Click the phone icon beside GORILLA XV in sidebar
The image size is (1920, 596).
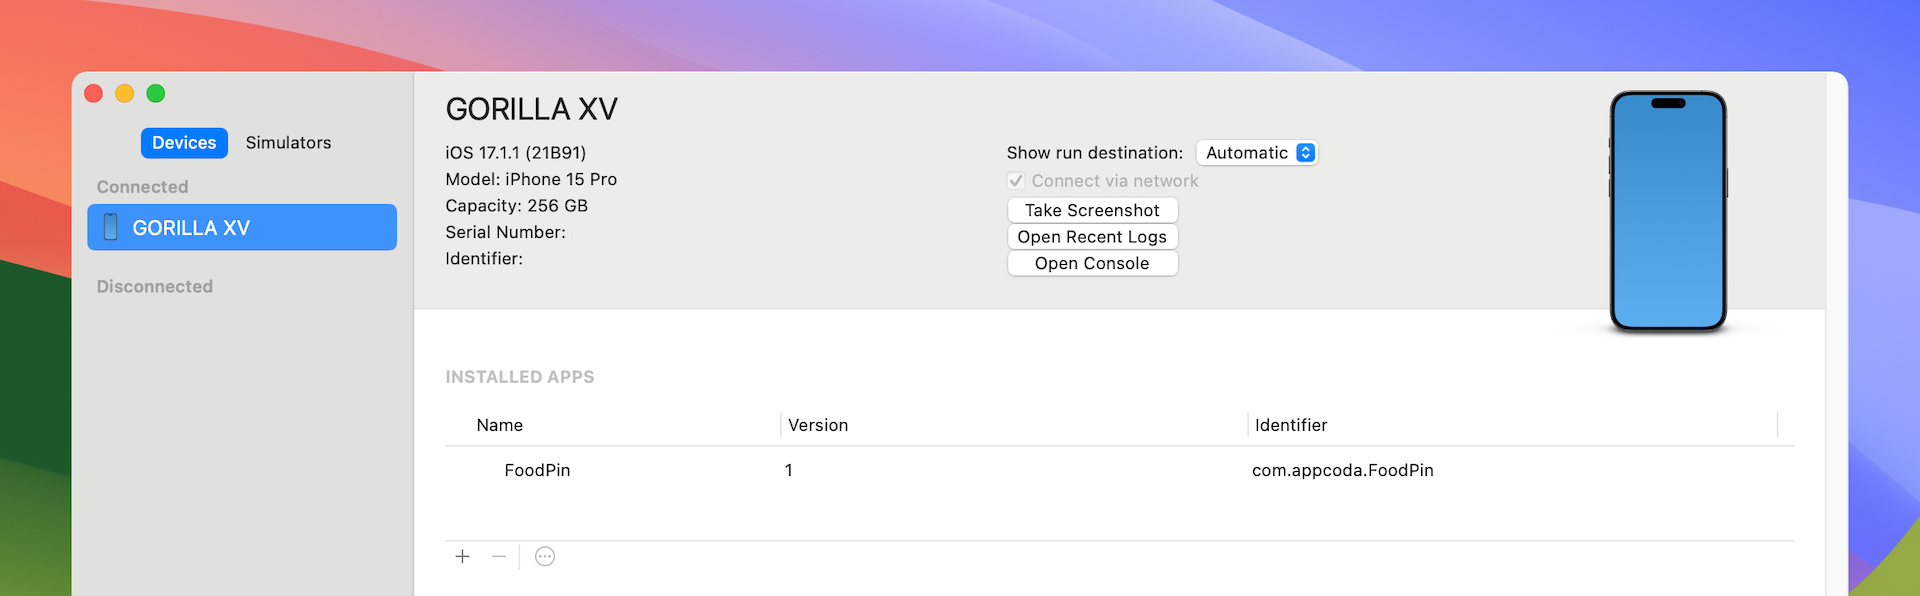point(111,227)
